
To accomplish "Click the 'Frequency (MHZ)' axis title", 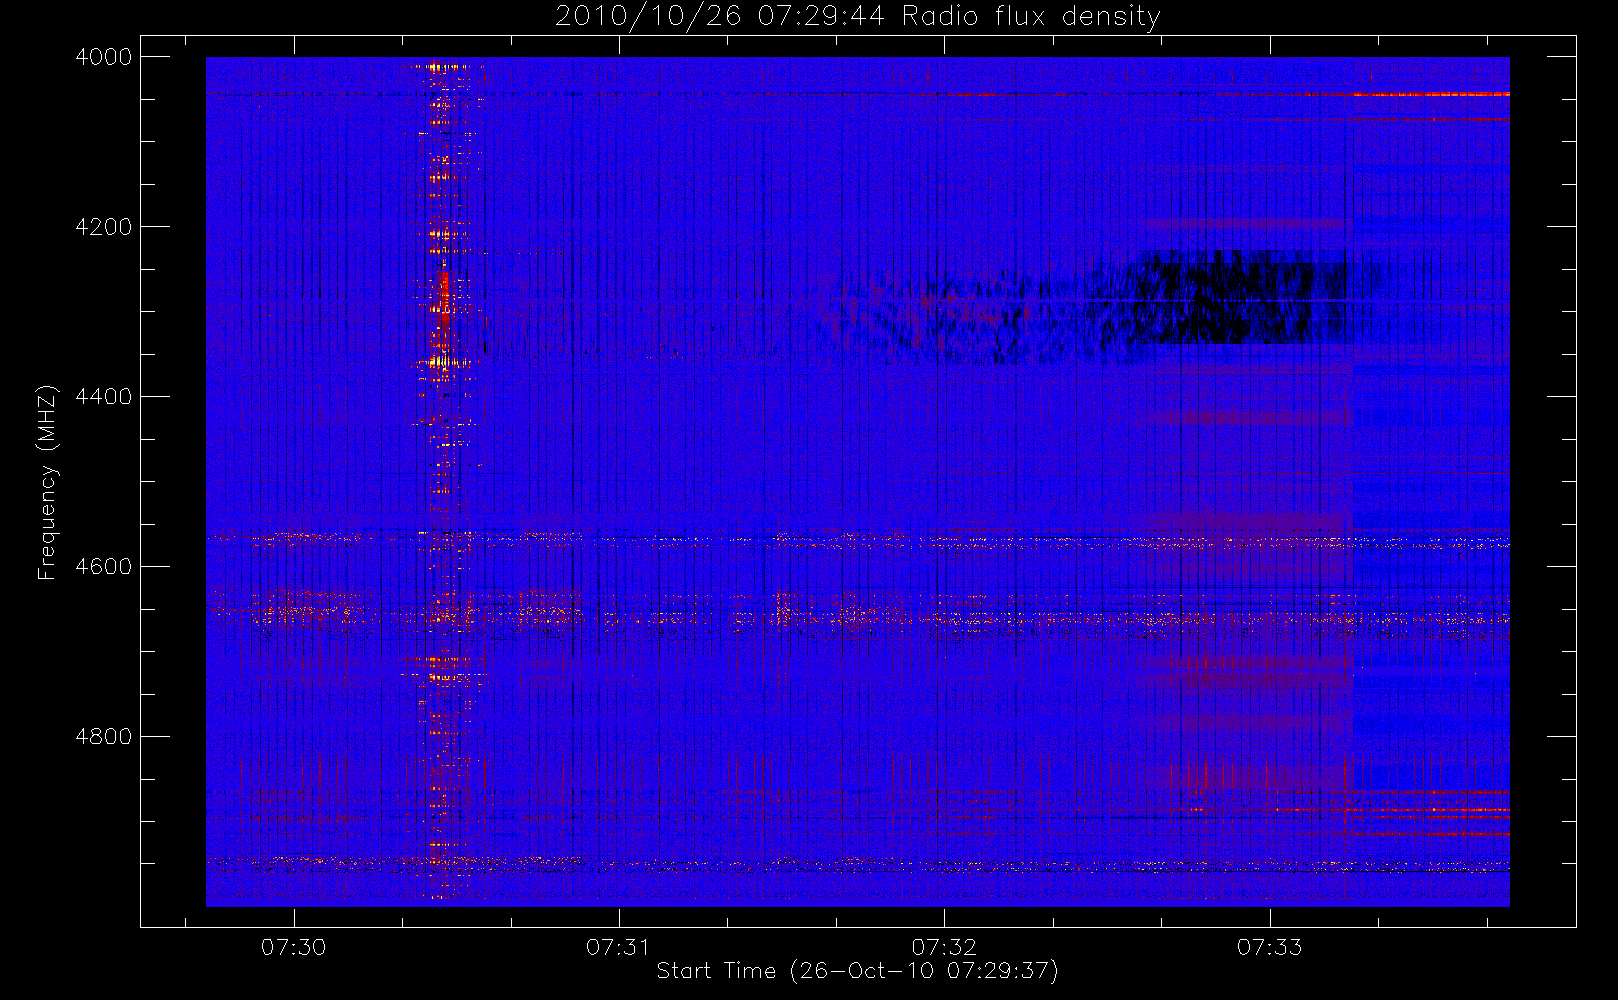I will pyautogui.click(x=47, y=482).
